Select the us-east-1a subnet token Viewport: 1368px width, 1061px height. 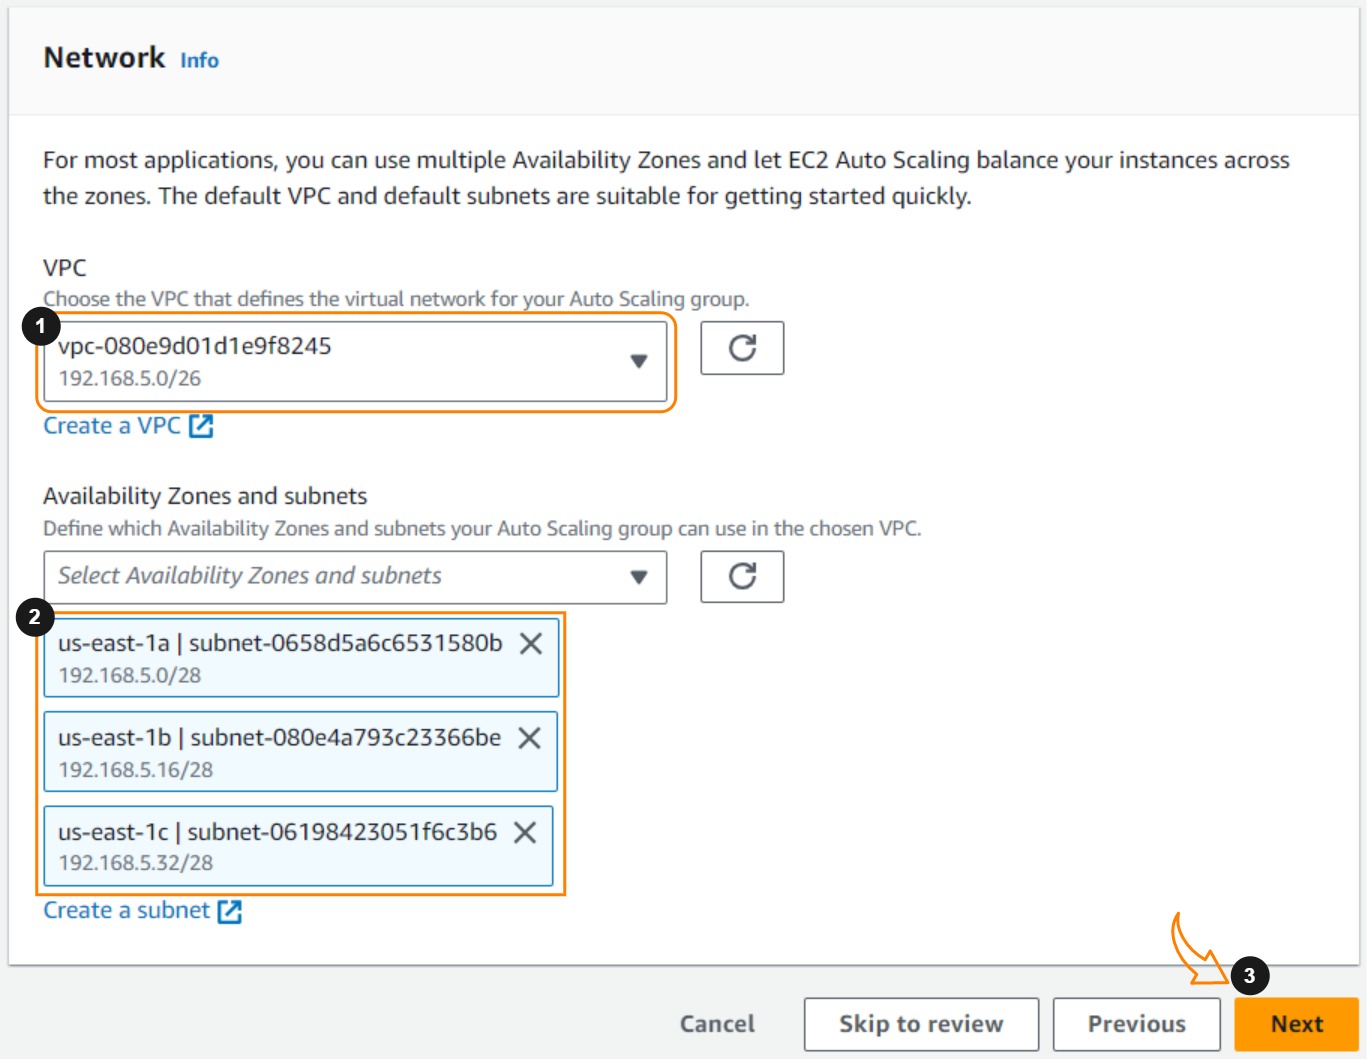(280, 659)
